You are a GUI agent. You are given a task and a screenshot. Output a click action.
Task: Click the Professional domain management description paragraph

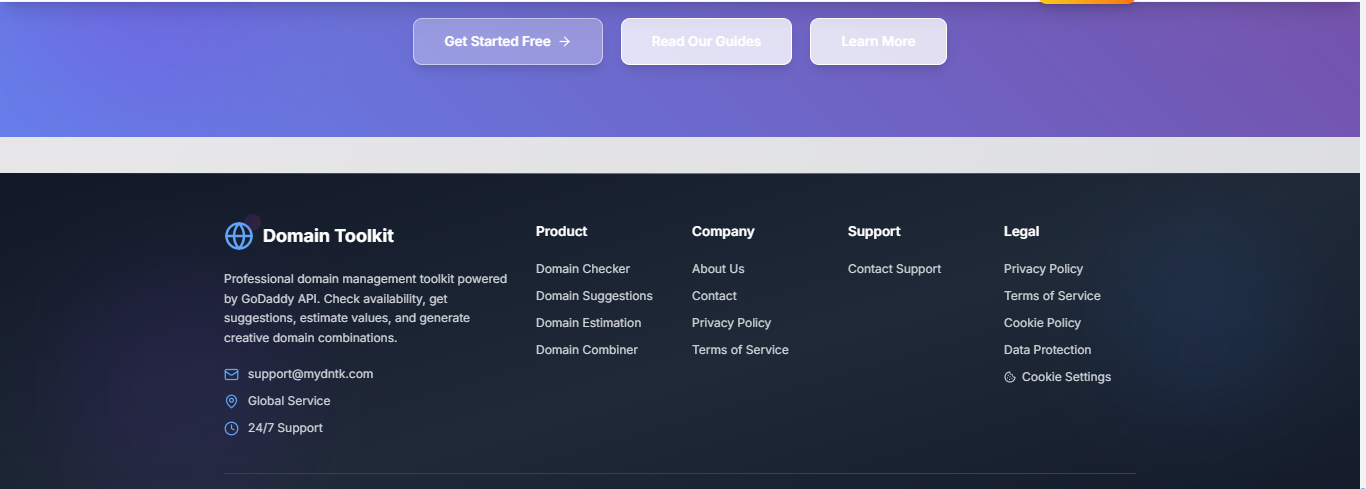coord(366,308)
